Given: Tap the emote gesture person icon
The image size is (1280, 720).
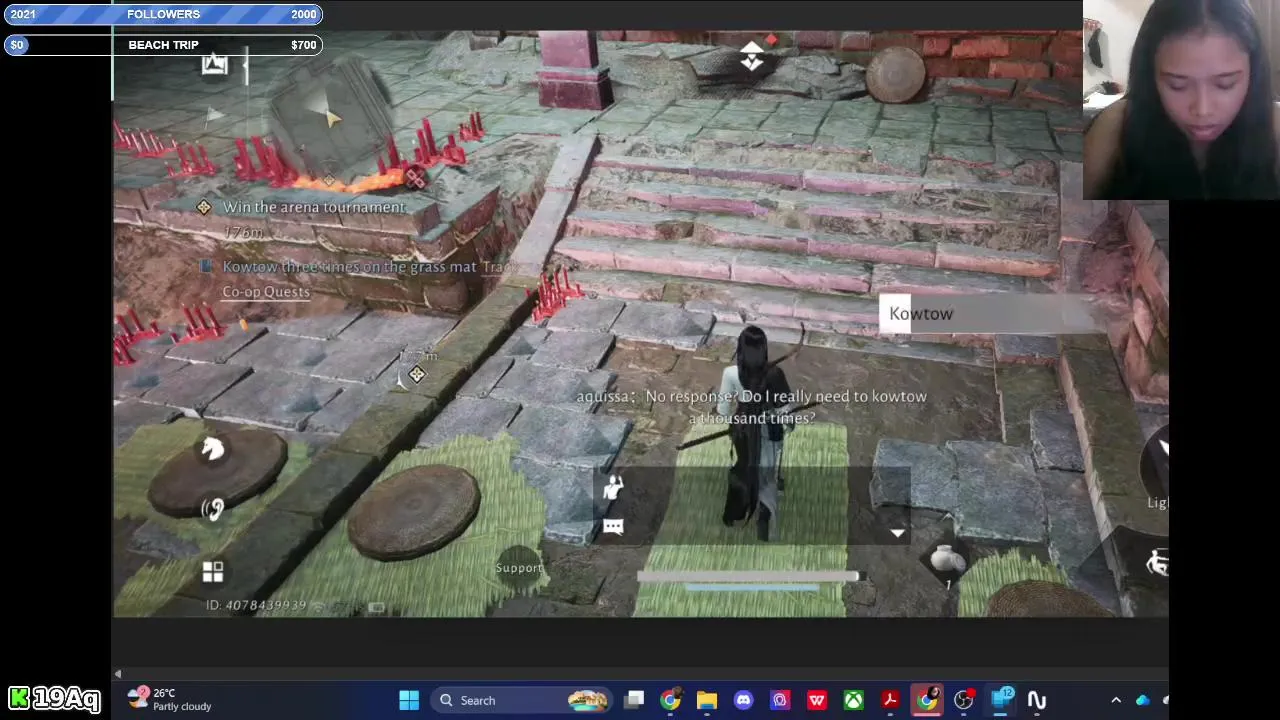Looking at the screenshot, I should click(x=613, y=487).
